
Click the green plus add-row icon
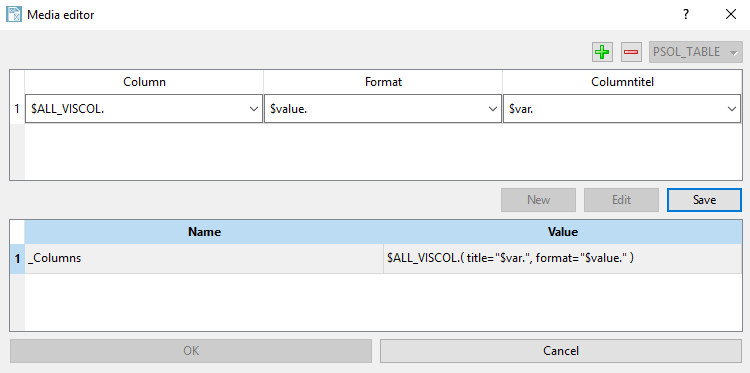(x=602, y=52)
